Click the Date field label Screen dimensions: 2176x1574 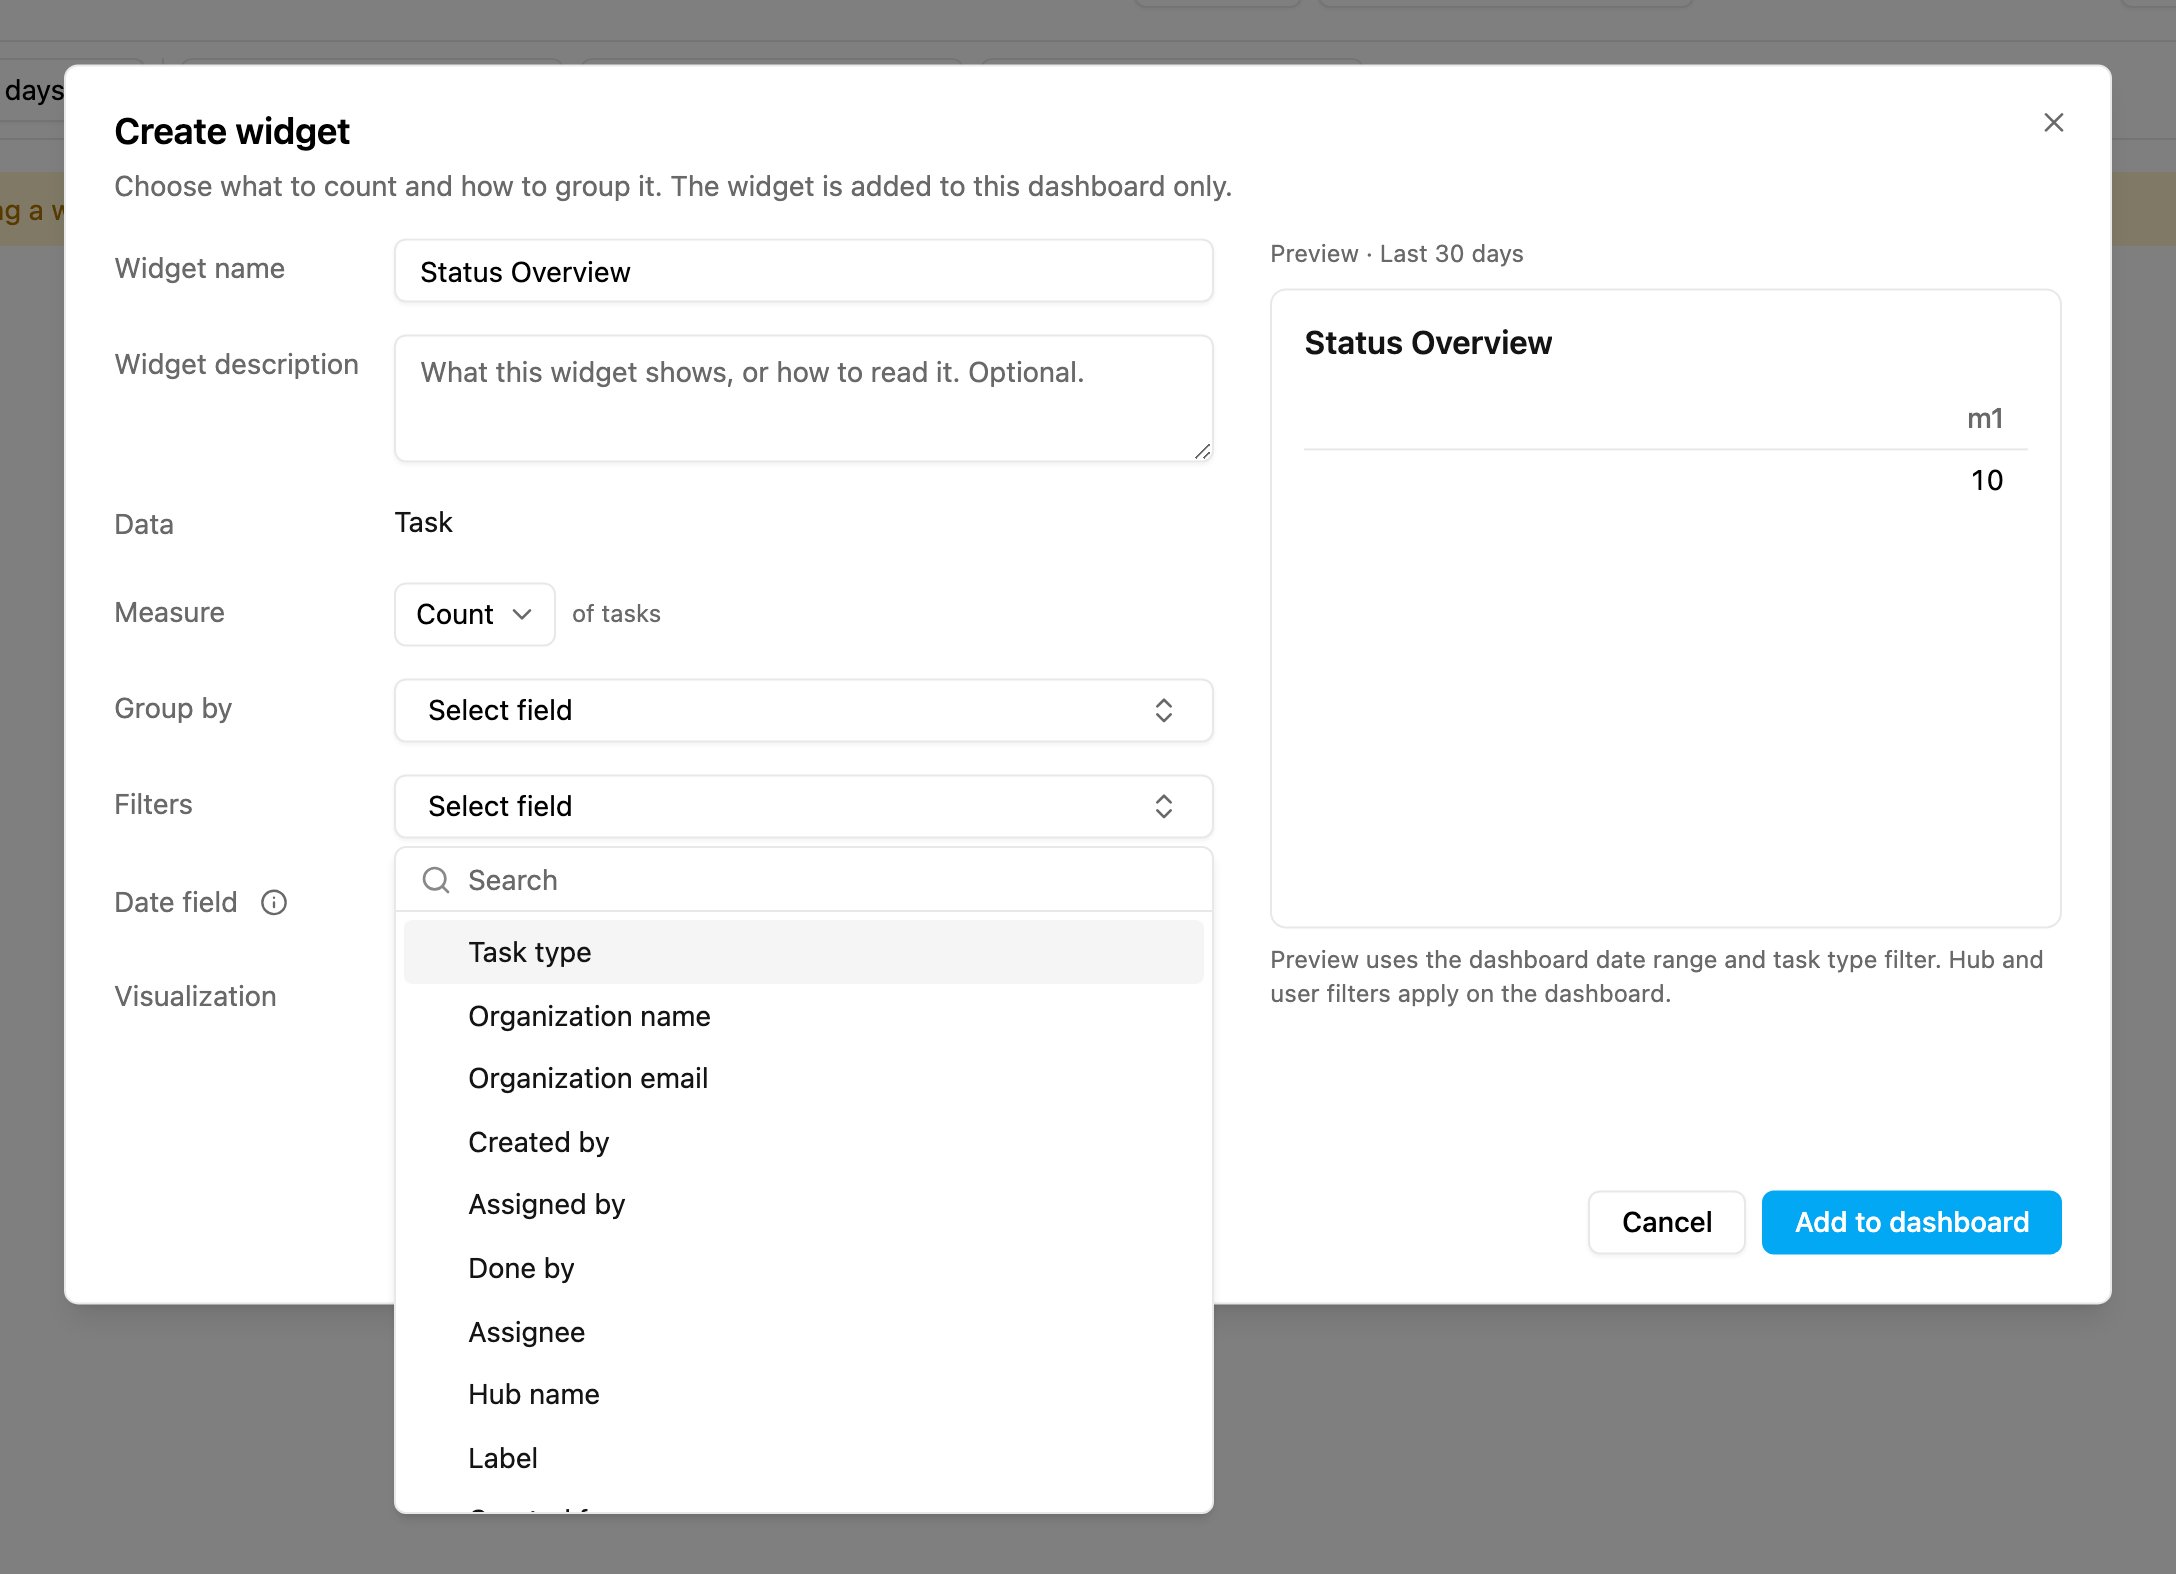176,902
